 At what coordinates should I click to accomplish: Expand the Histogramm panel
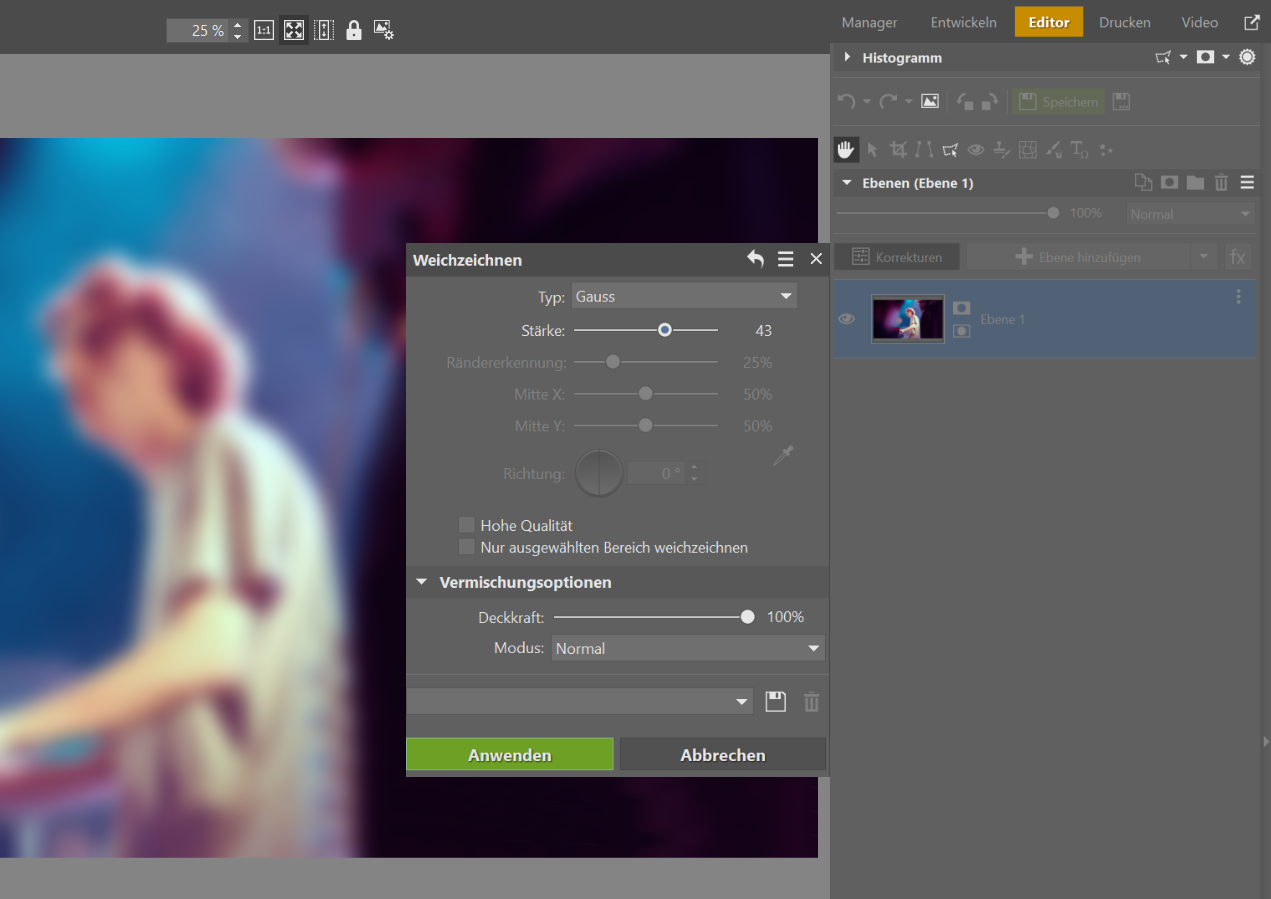[x=847, y=58]
